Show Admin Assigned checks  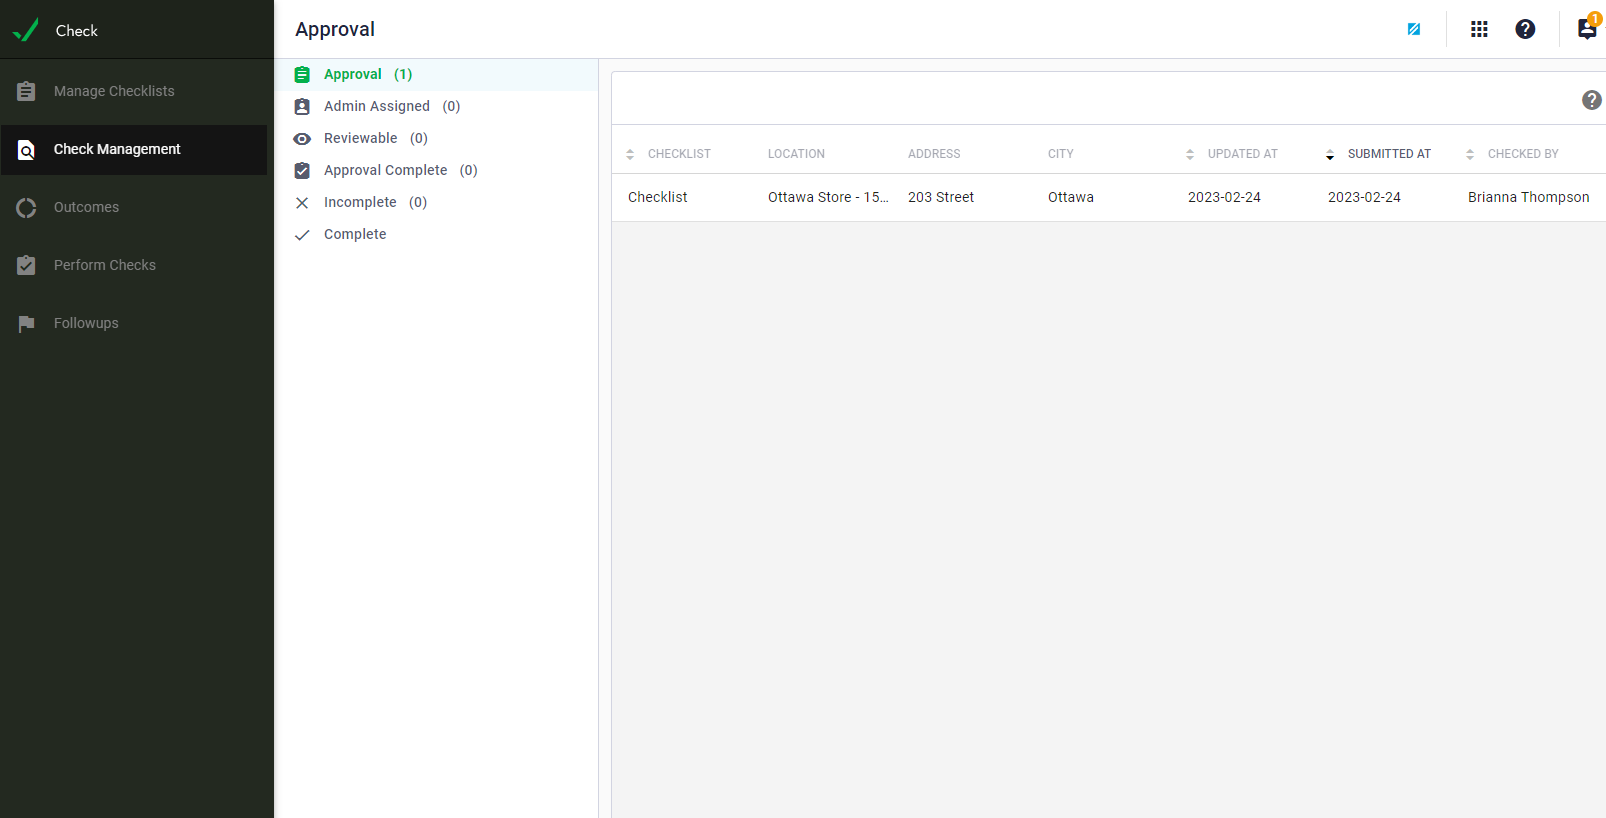[377, 106]
